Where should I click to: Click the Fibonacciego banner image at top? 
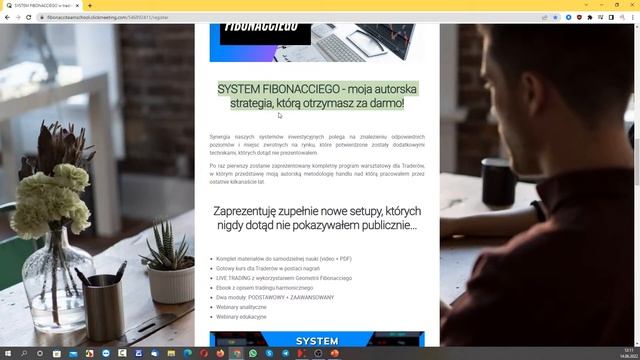(317, 42)
